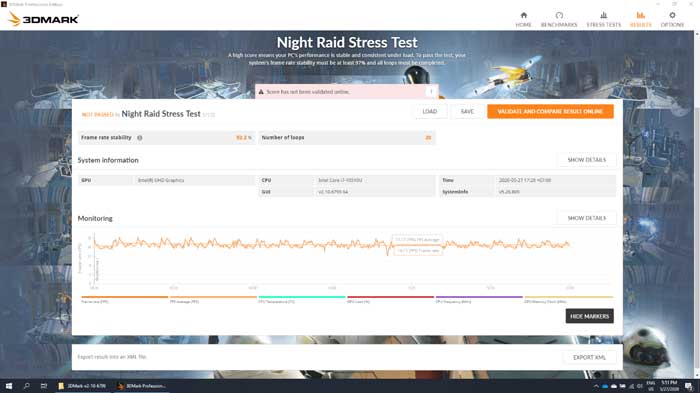This screenshot has width=700, height=393.
Task: Open Windows Start menu
Action: coord(8,386)
